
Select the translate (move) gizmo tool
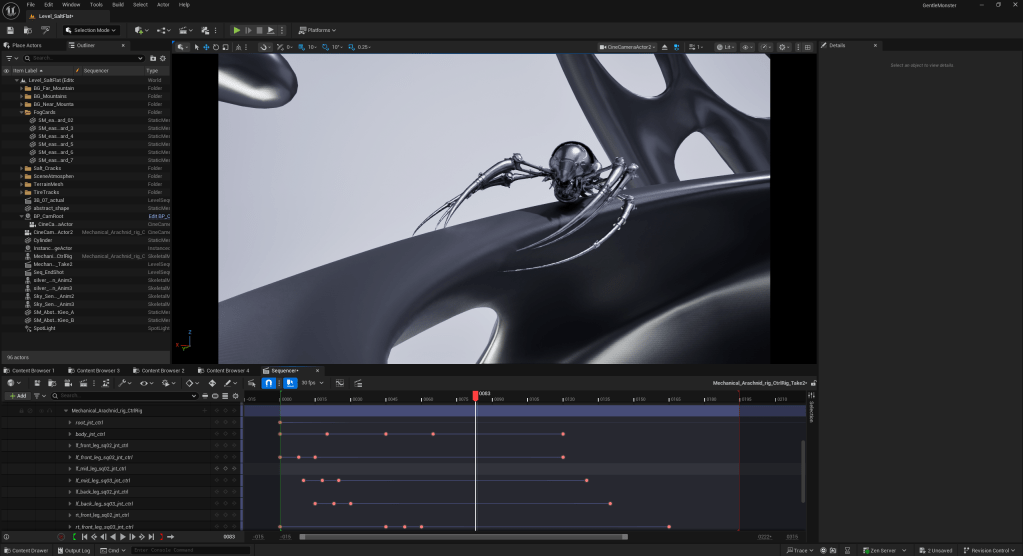point(207,47)
